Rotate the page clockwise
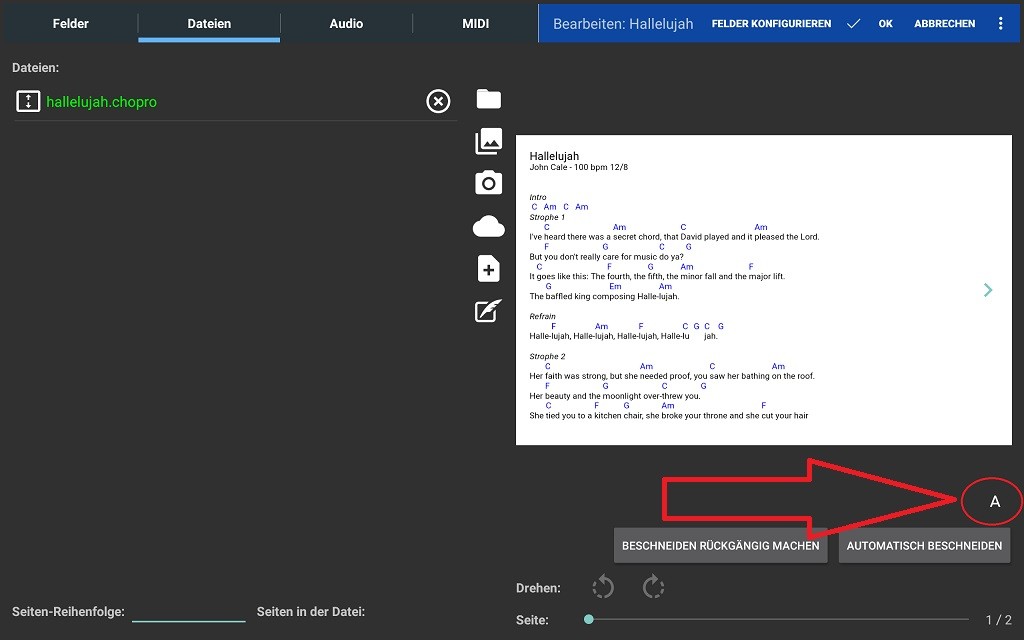The image size is (1024, 640). point(652,586)
